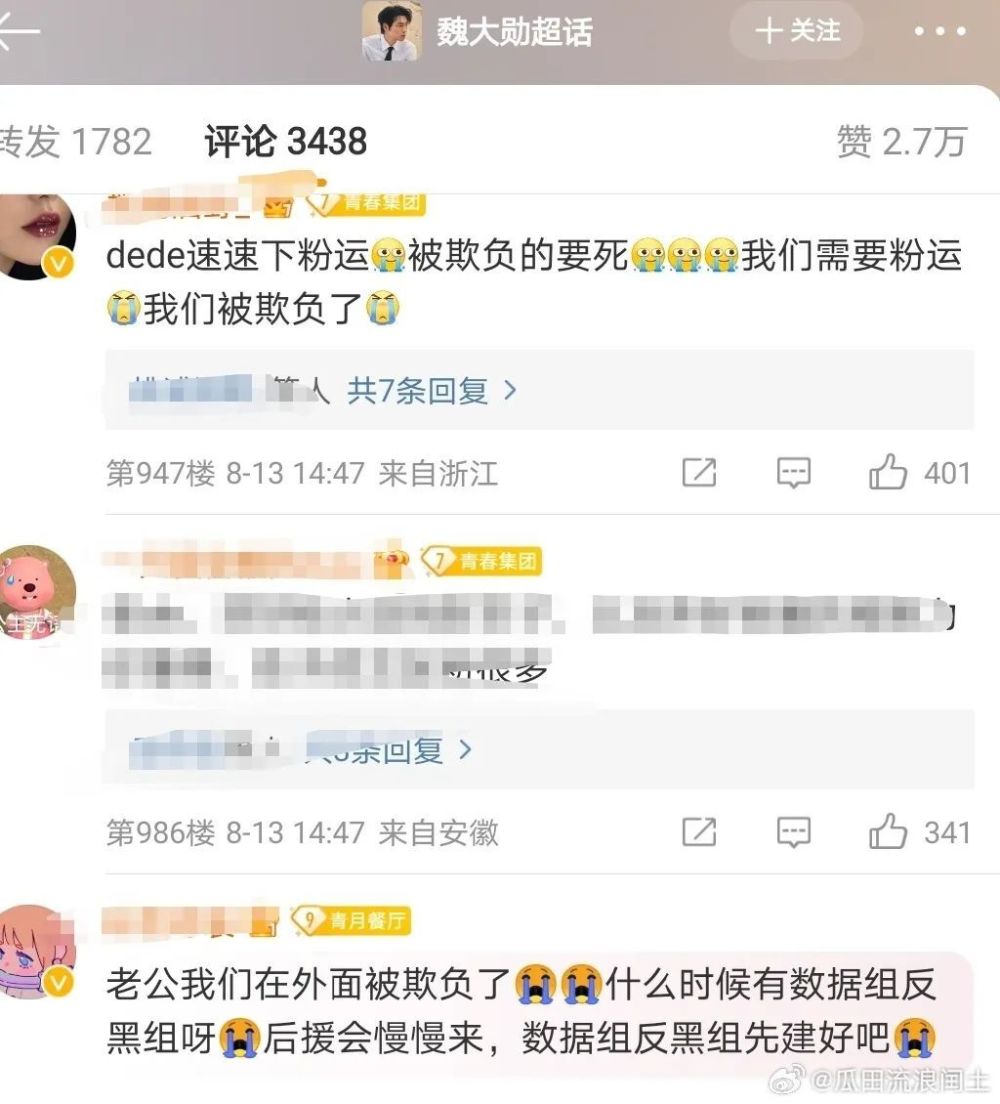Reply to the comment on floor 986

[x=794, y=832]
